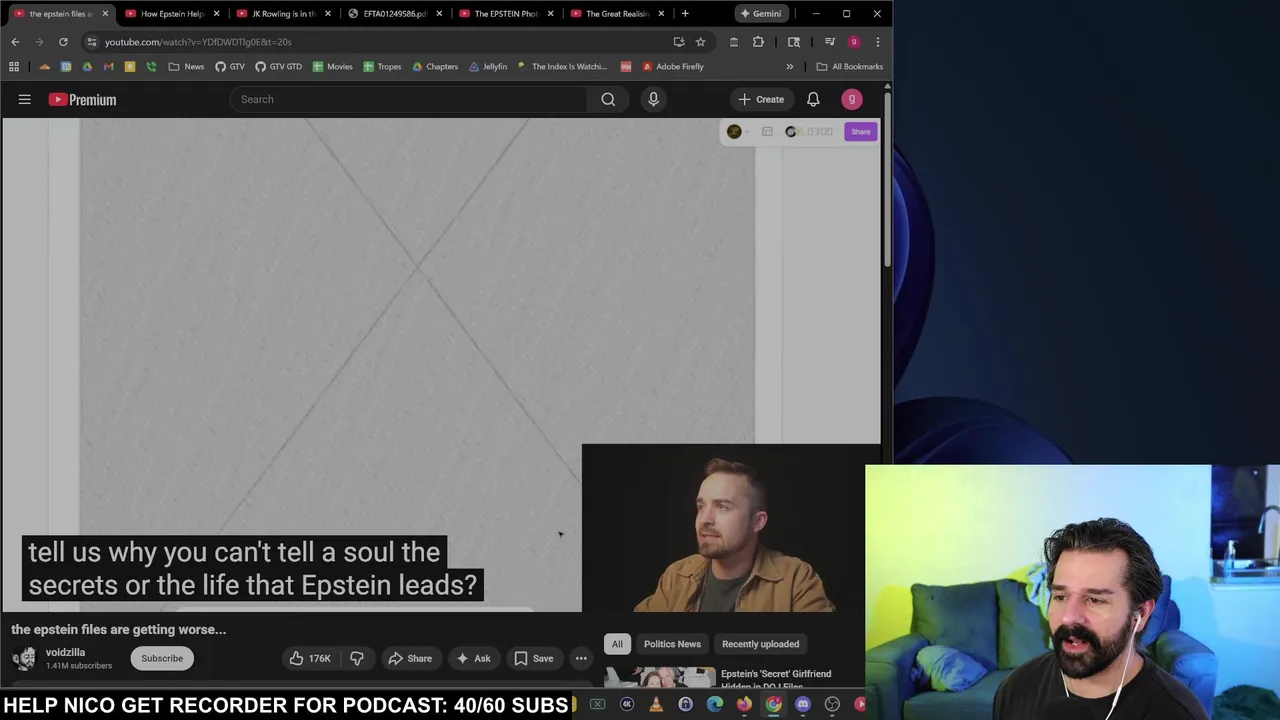Viewport: 1280px width, 720px height.
Task: Open the Movies bookmark
Action: [x=332, y=67]
